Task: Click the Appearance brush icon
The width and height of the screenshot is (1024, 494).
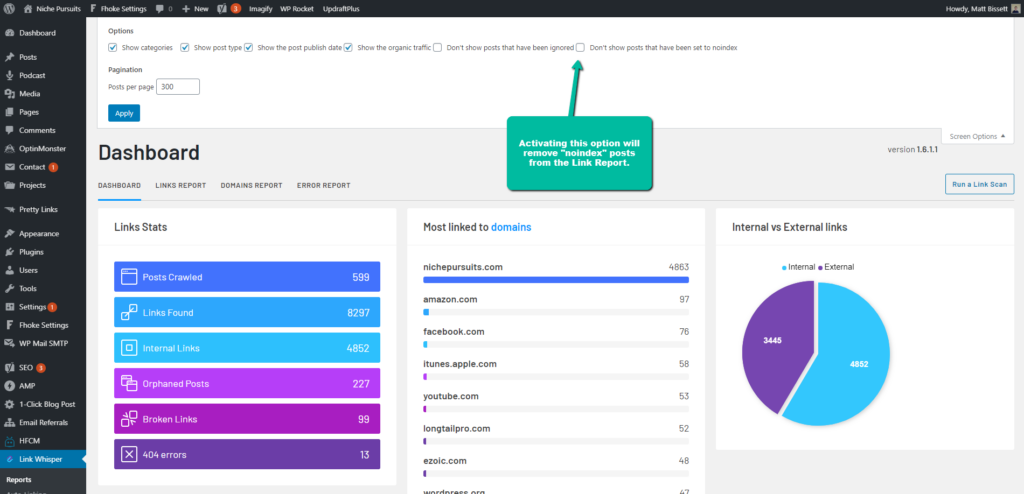Action: coord(9,233)
